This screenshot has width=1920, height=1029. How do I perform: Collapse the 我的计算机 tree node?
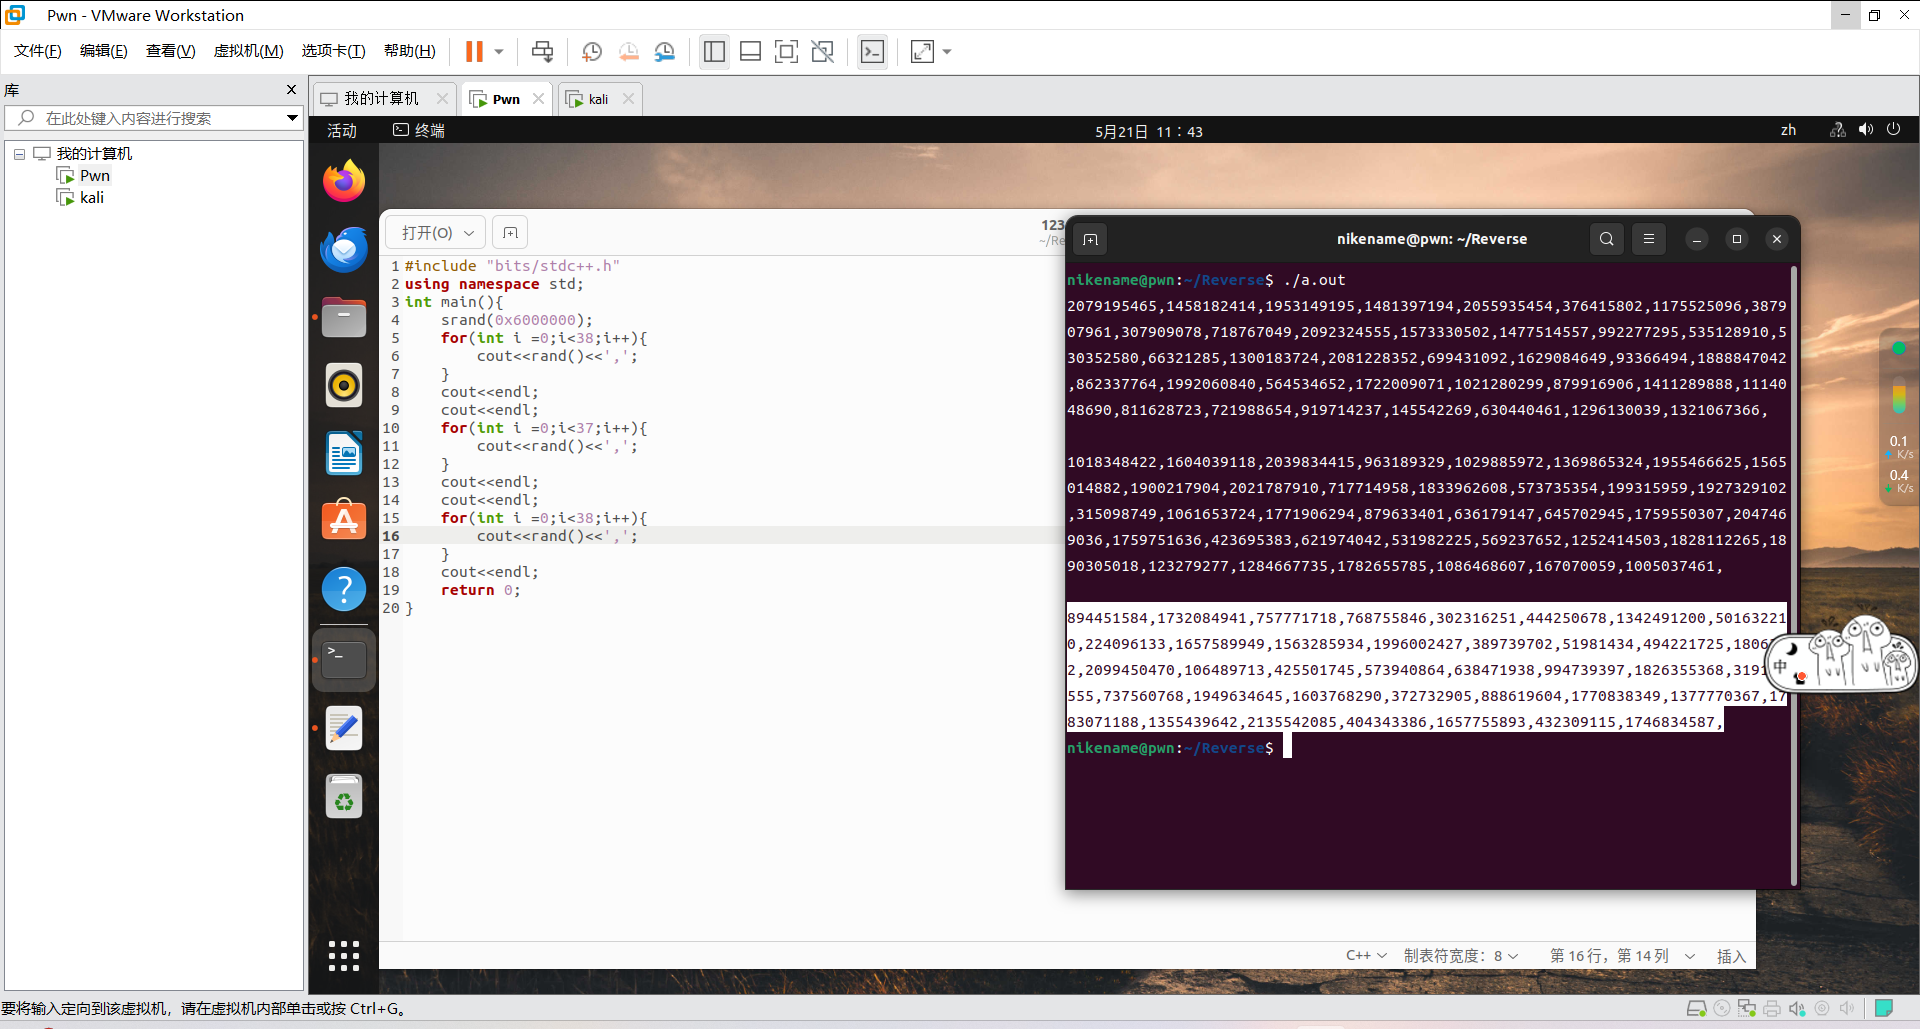(18, 153)
